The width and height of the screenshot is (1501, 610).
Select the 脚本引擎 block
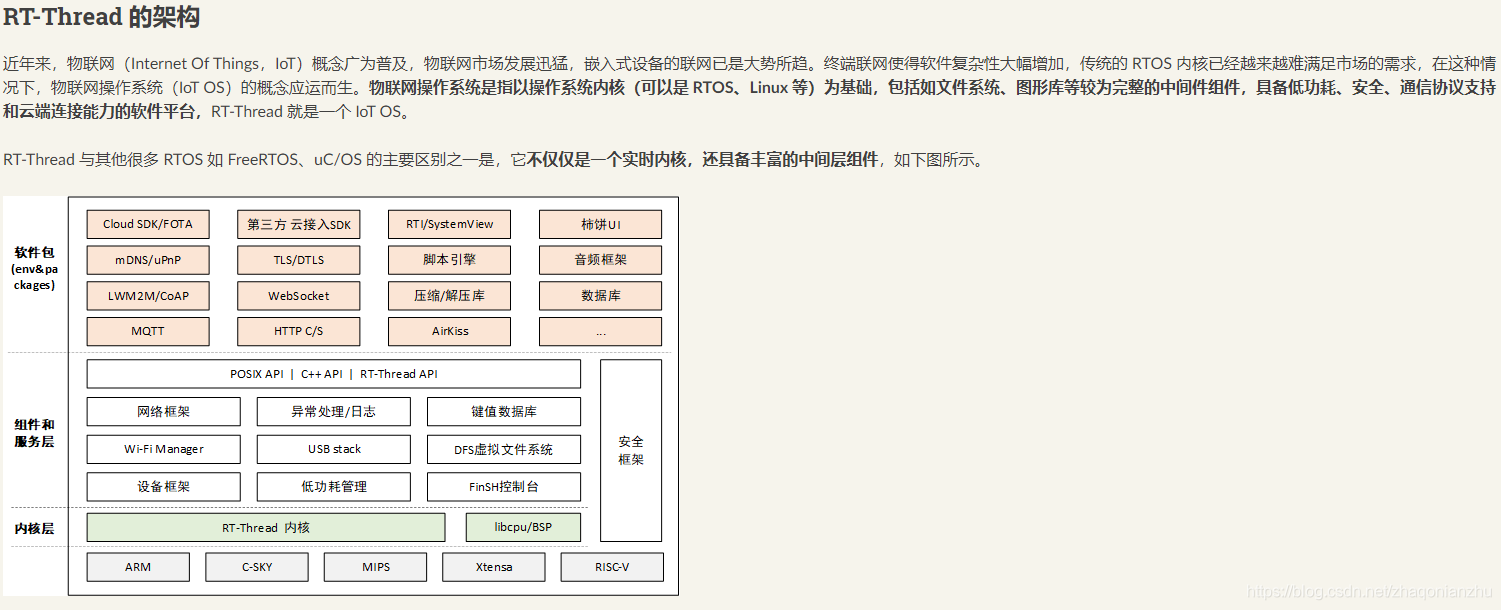coord(448,259)
